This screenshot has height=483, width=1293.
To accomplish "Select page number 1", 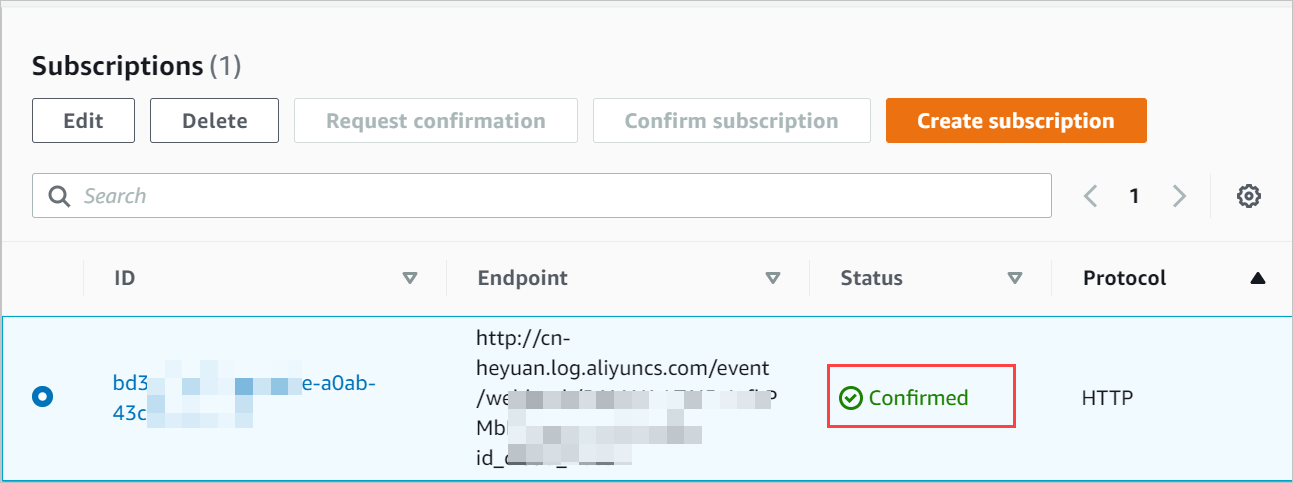I will coord(1134,196).
